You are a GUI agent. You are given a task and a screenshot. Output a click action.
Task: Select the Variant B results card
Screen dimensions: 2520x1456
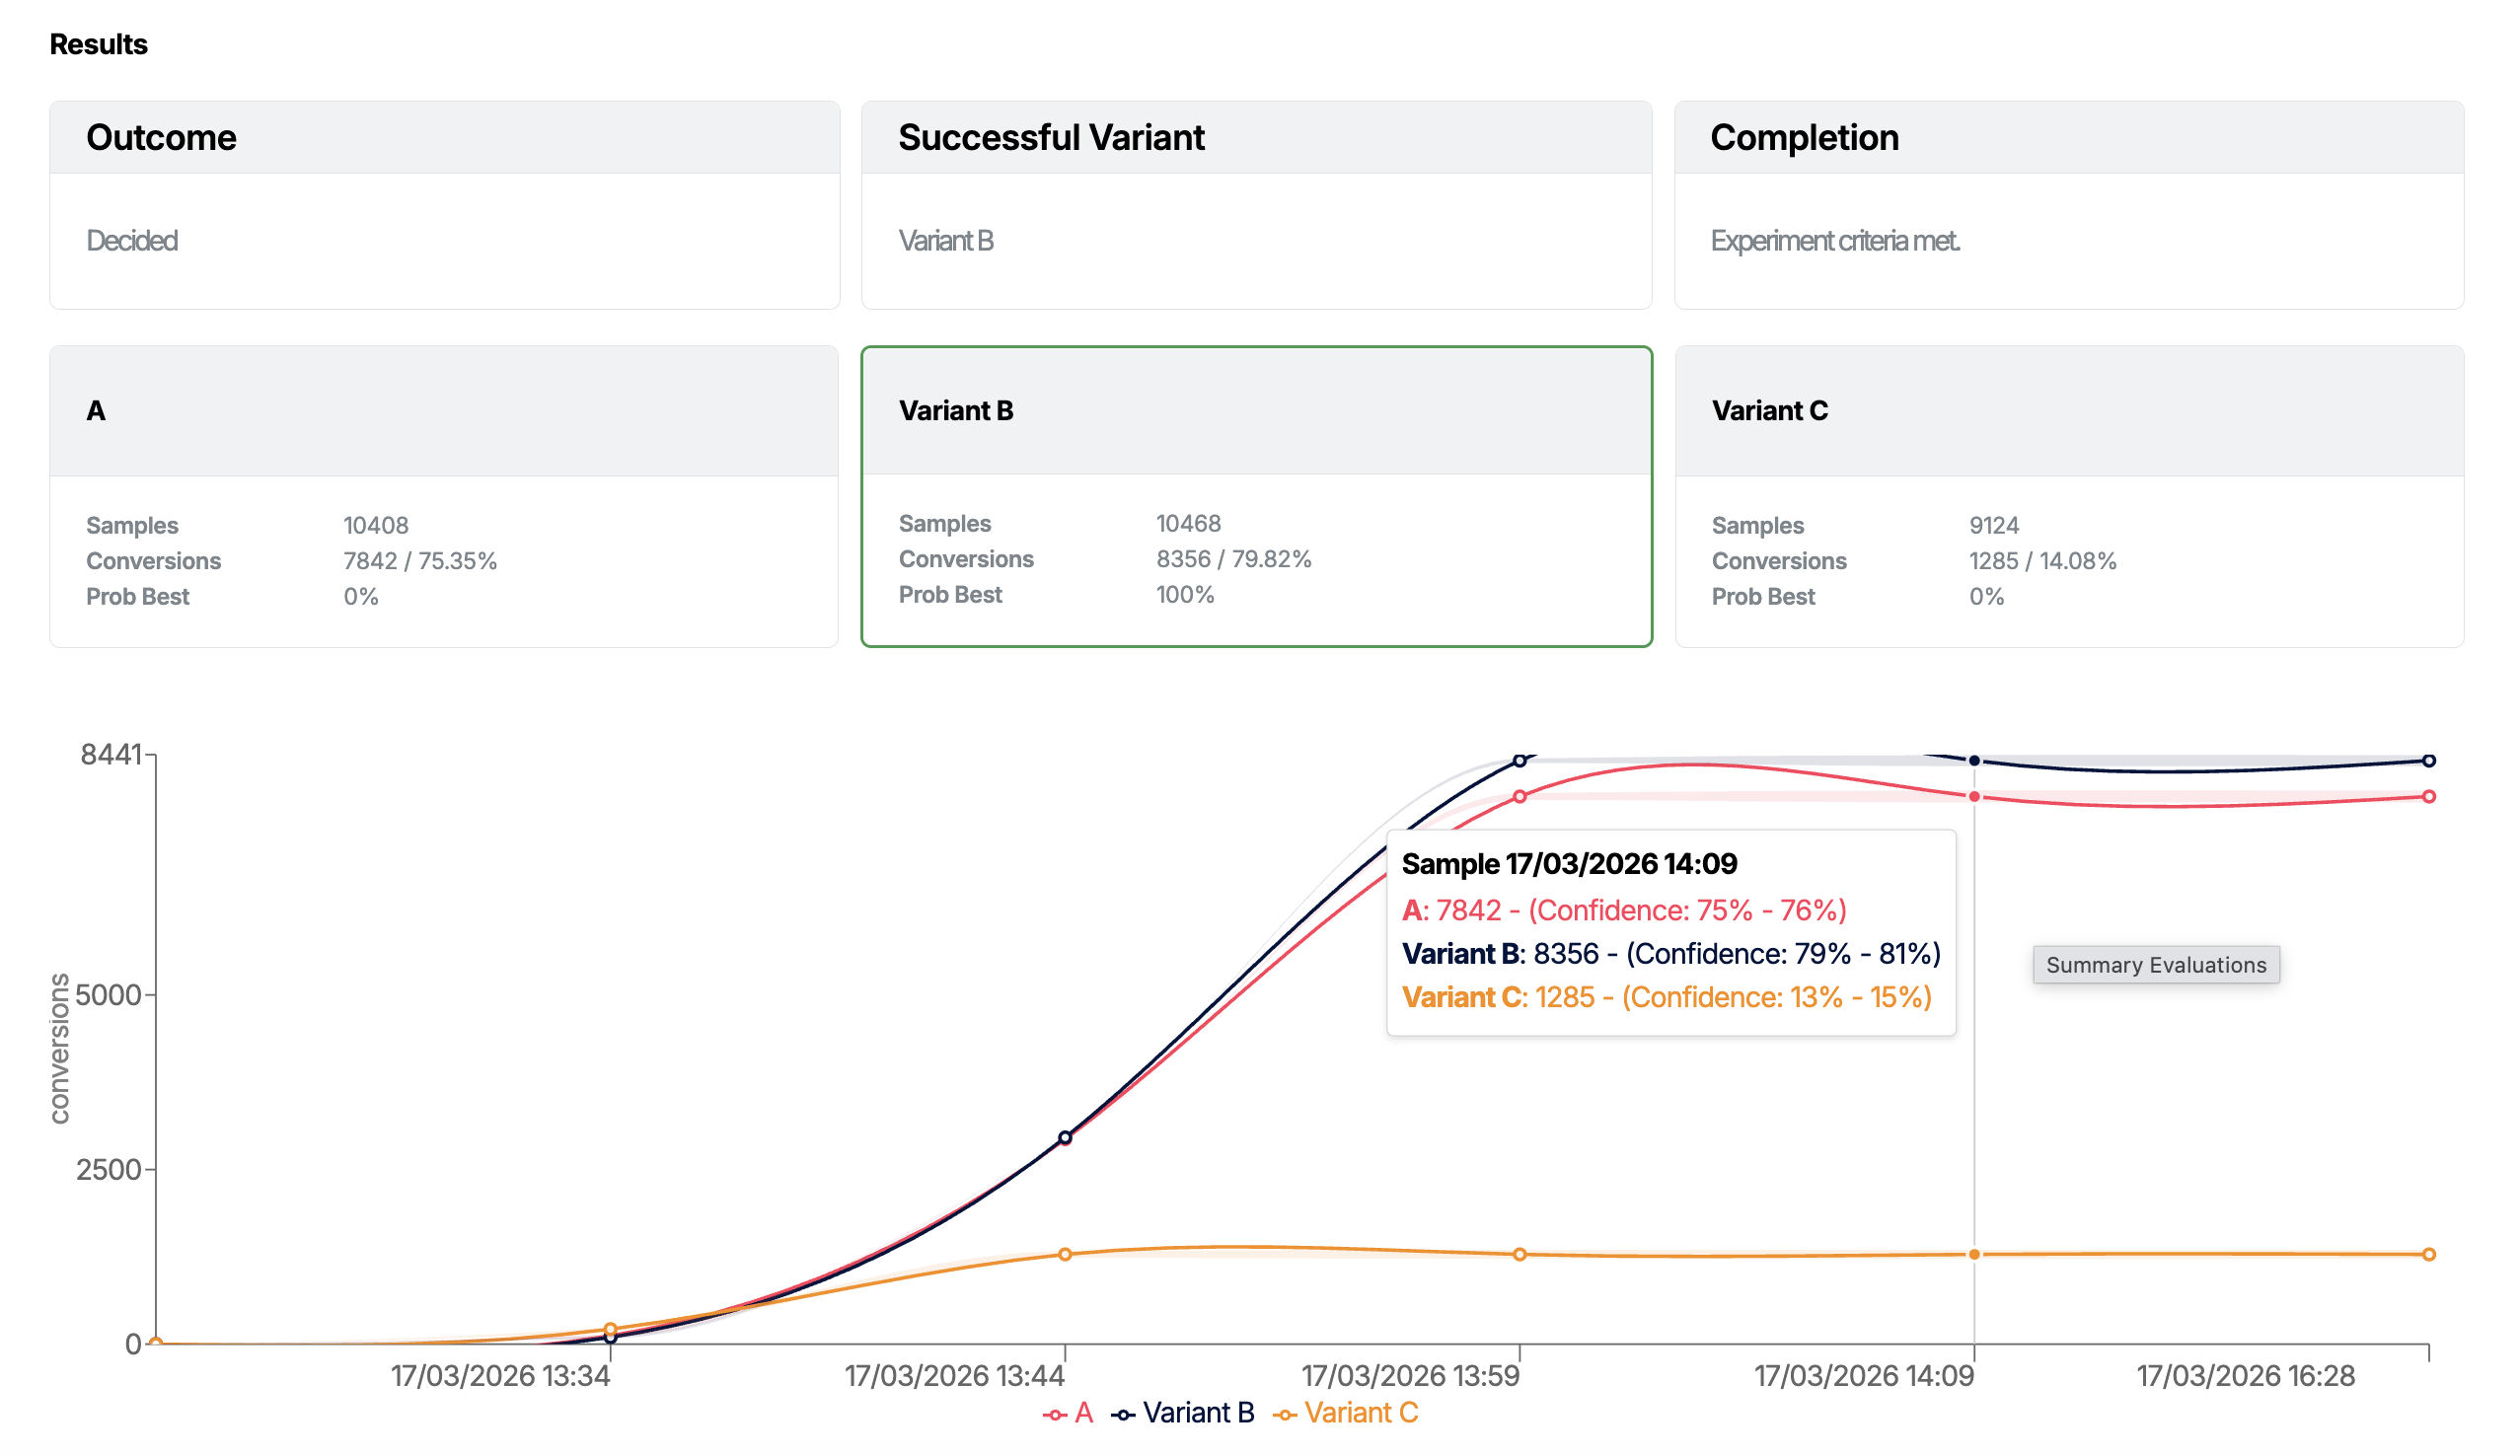(x=1256, y=497)
